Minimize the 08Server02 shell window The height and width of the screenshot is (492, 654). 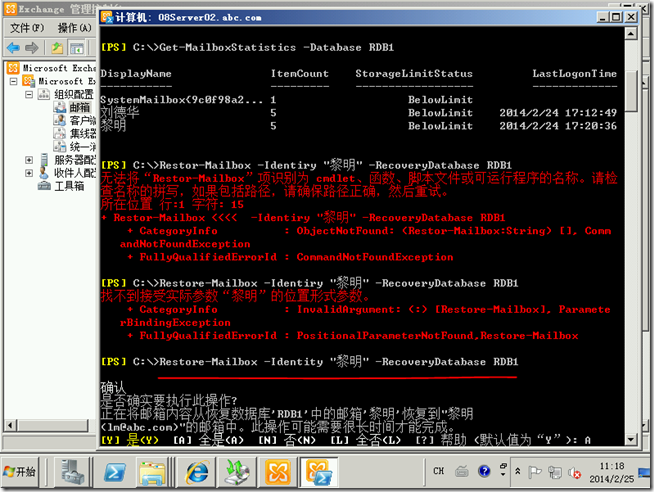pos(603,17)
